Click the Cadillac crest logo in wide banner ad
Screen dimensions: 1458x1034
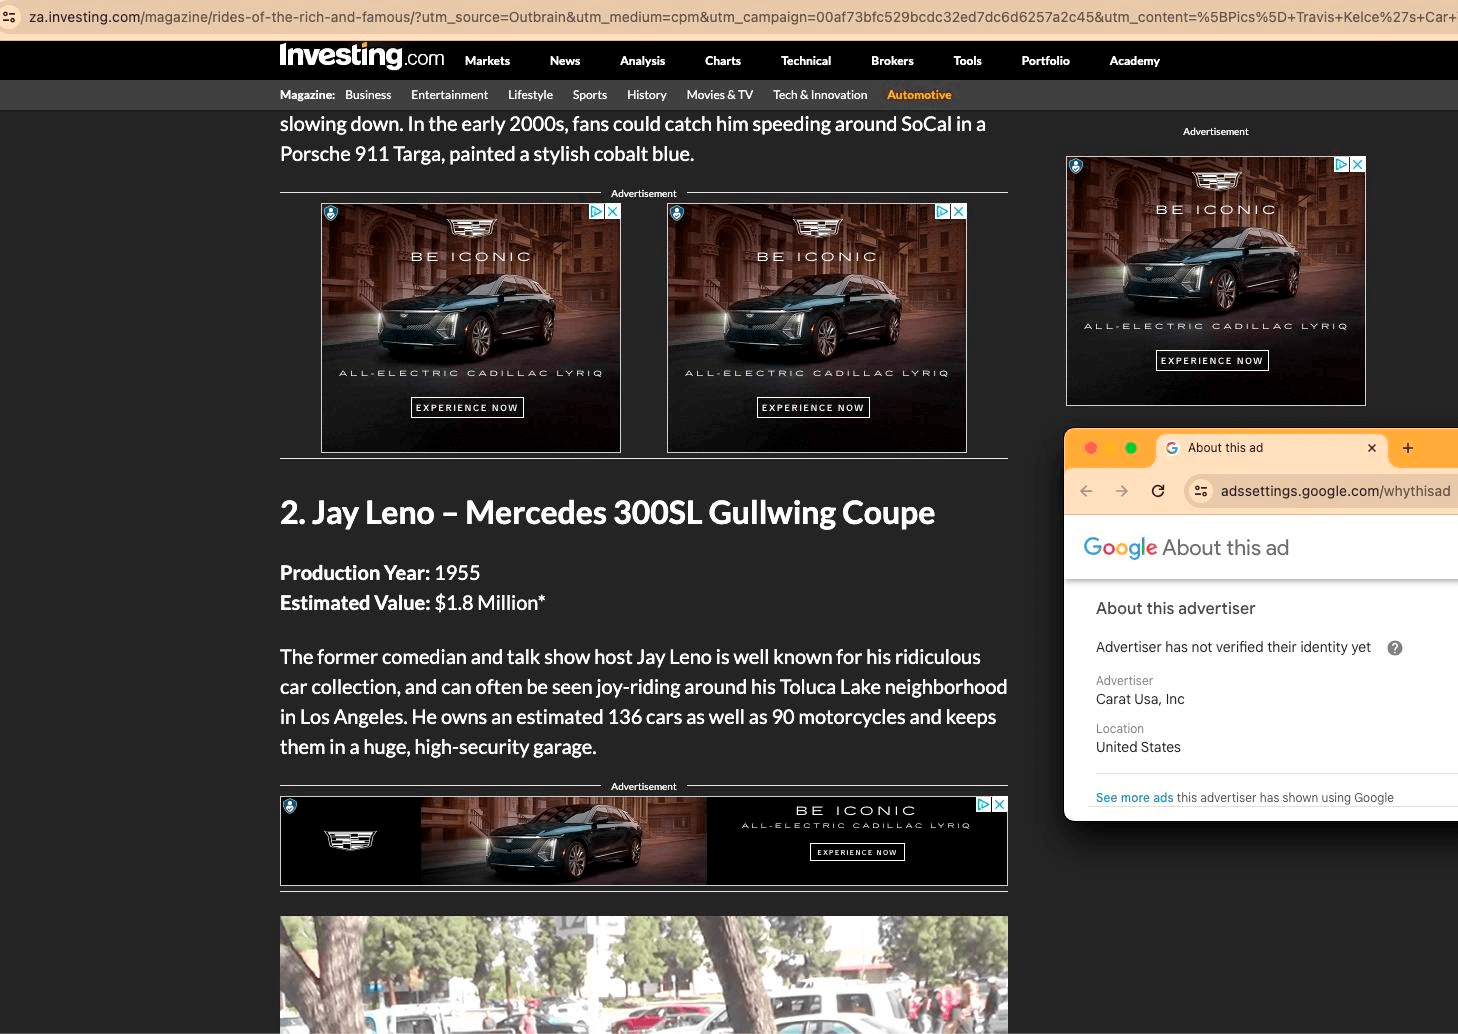pyautogui.click(x=351, y=840)
